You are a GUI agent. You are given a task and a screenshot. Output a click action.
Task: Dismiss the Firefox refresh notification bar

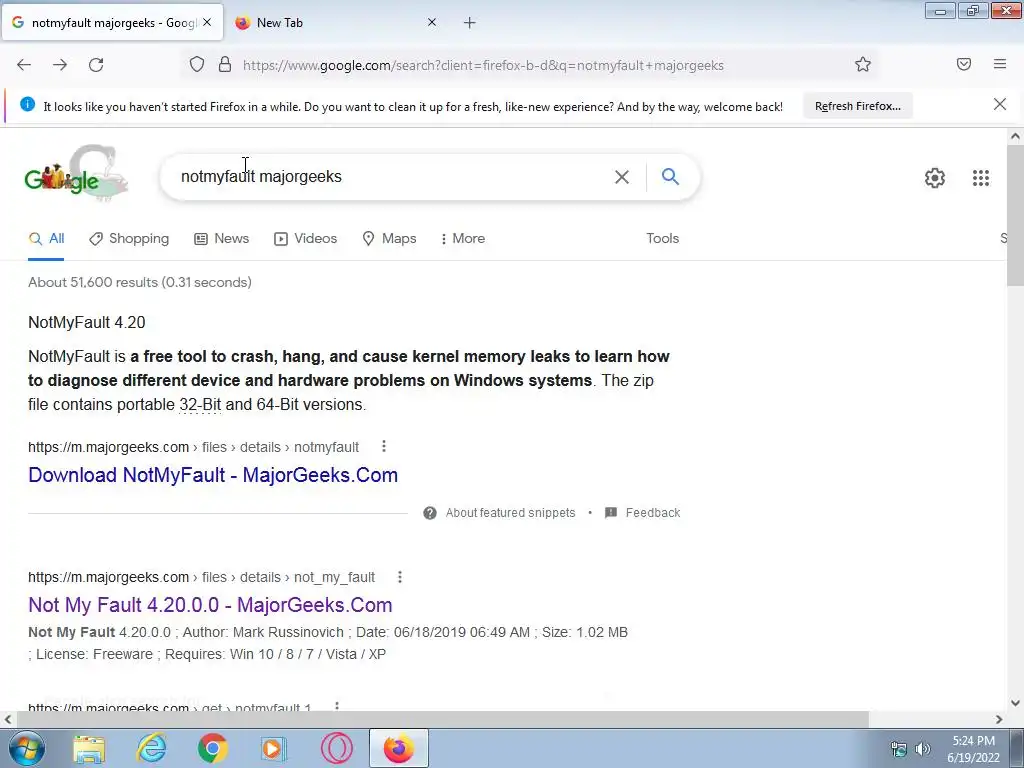[1000, 104]
